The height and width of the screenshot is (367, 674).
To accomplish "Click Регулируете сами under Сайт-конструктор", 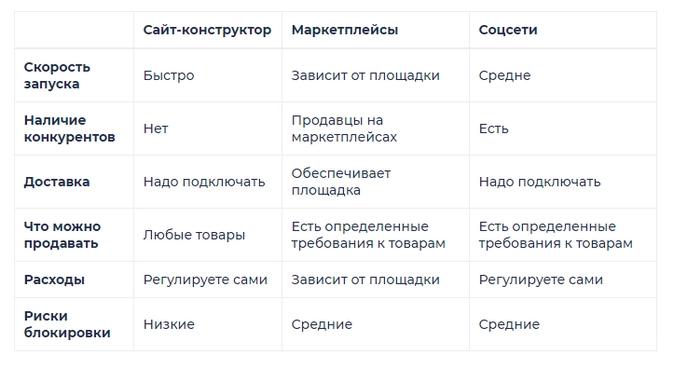I will click(205, 280).
